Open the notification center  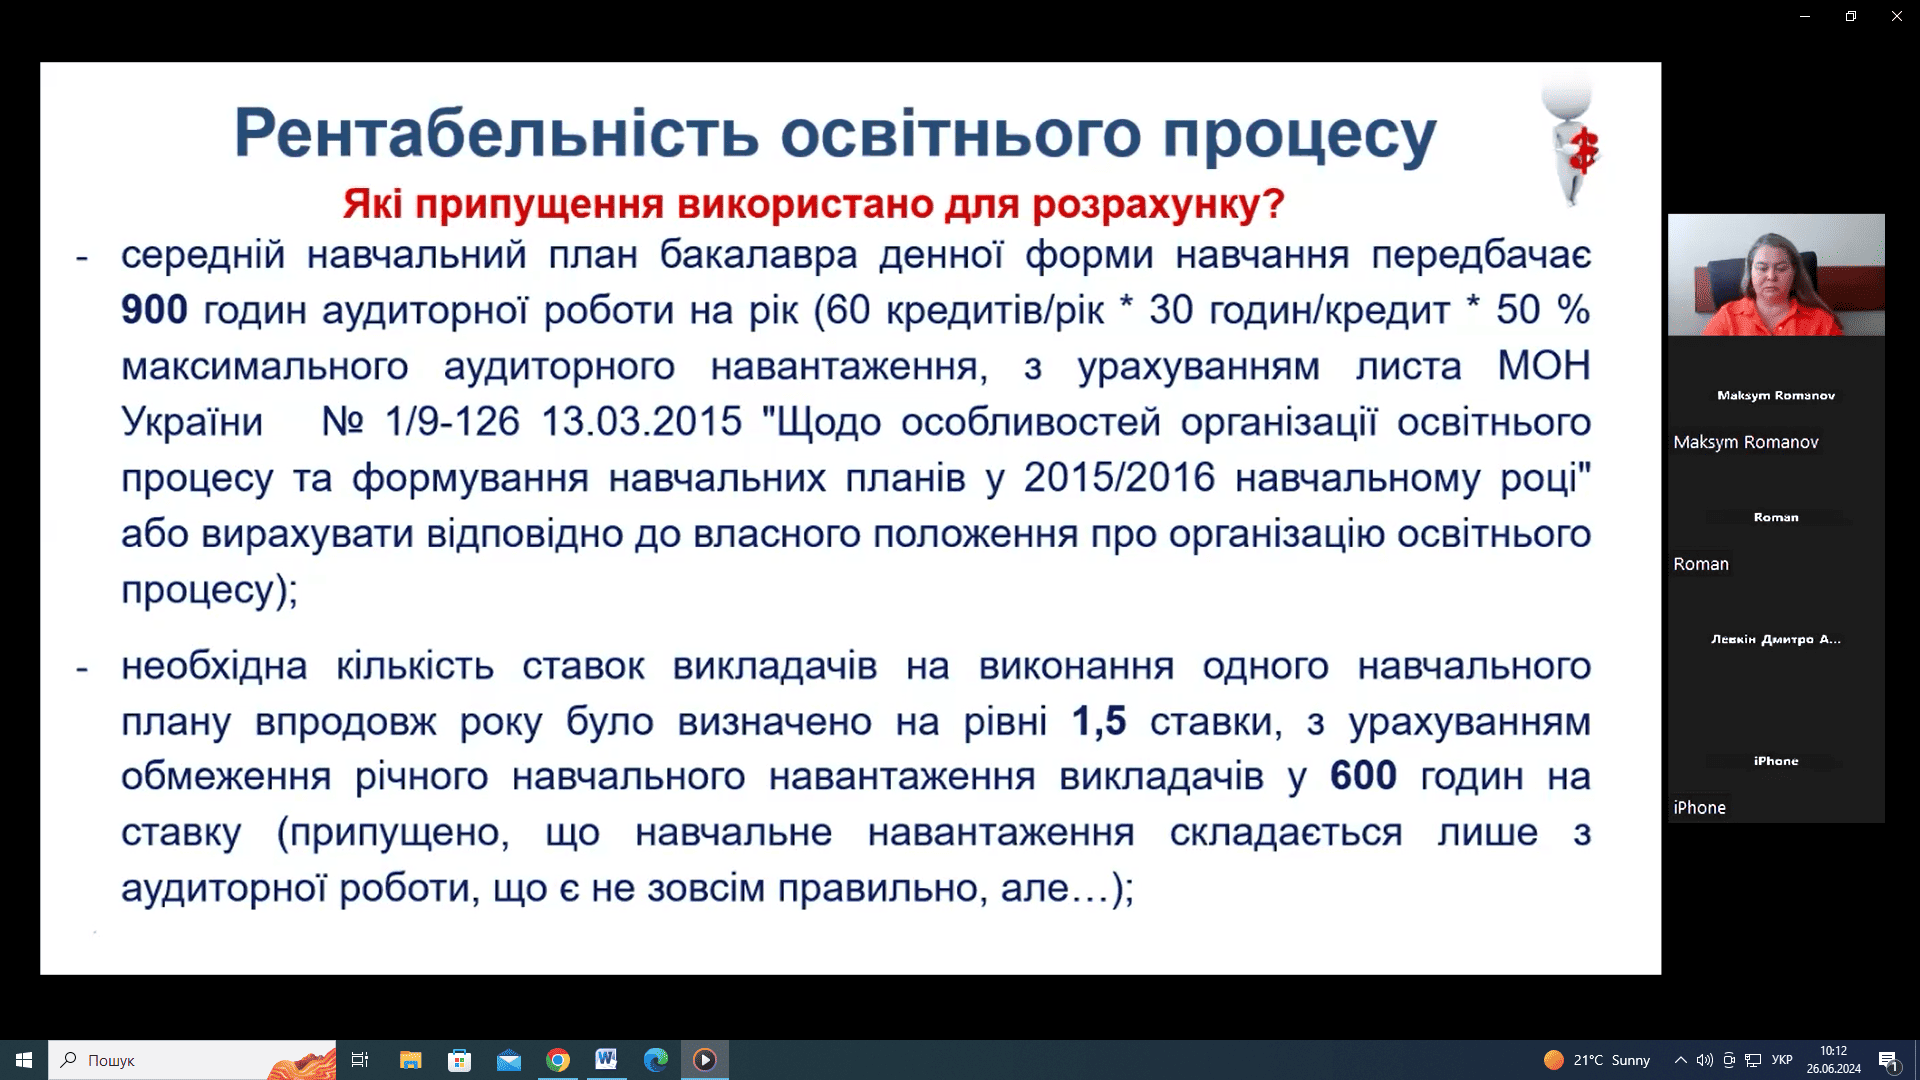1888,1060
